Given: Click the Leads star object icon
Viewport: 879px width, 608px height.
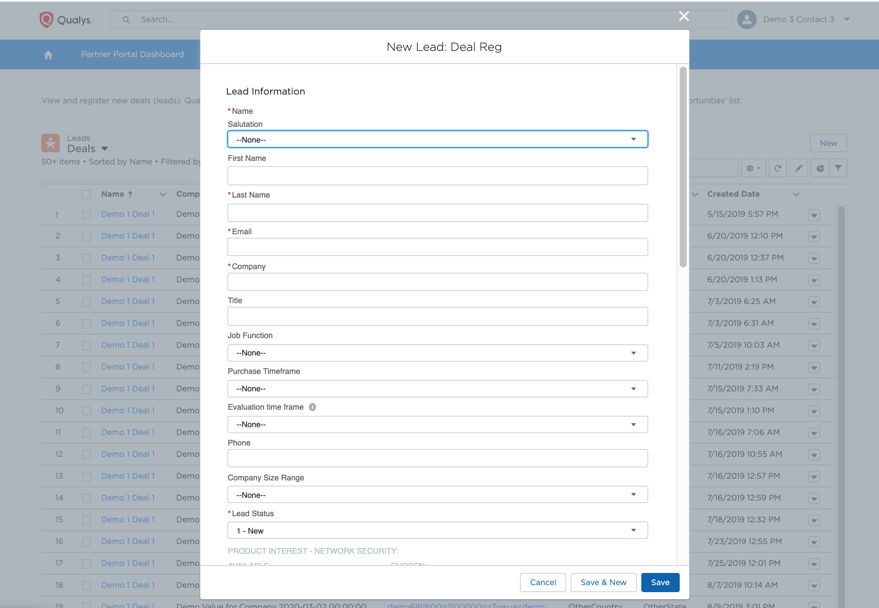Looking at the screenshot, I should click(50, 143).
